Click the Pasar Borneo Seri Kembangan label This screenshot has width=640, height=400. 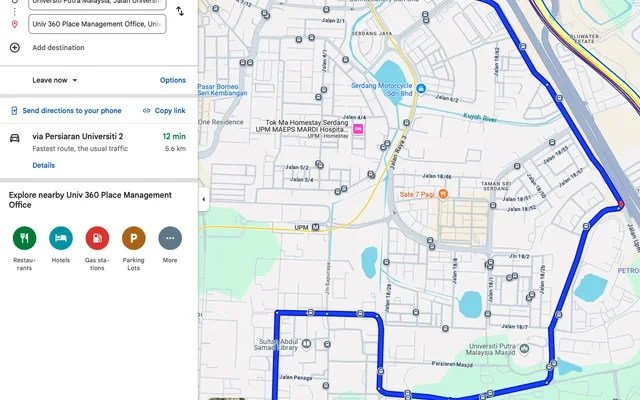[222, 90]
